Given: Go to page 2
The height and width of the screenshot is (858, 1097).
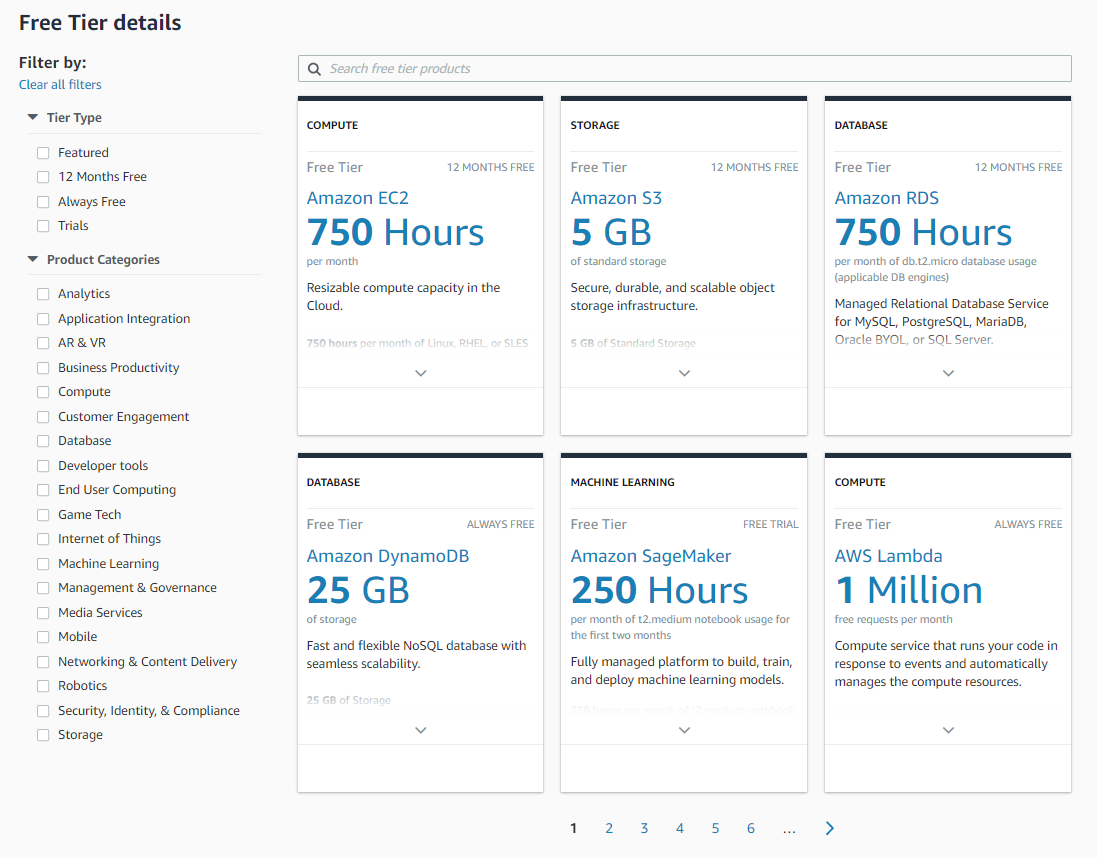Looking at the screenshot, I should tap(609, 829).
